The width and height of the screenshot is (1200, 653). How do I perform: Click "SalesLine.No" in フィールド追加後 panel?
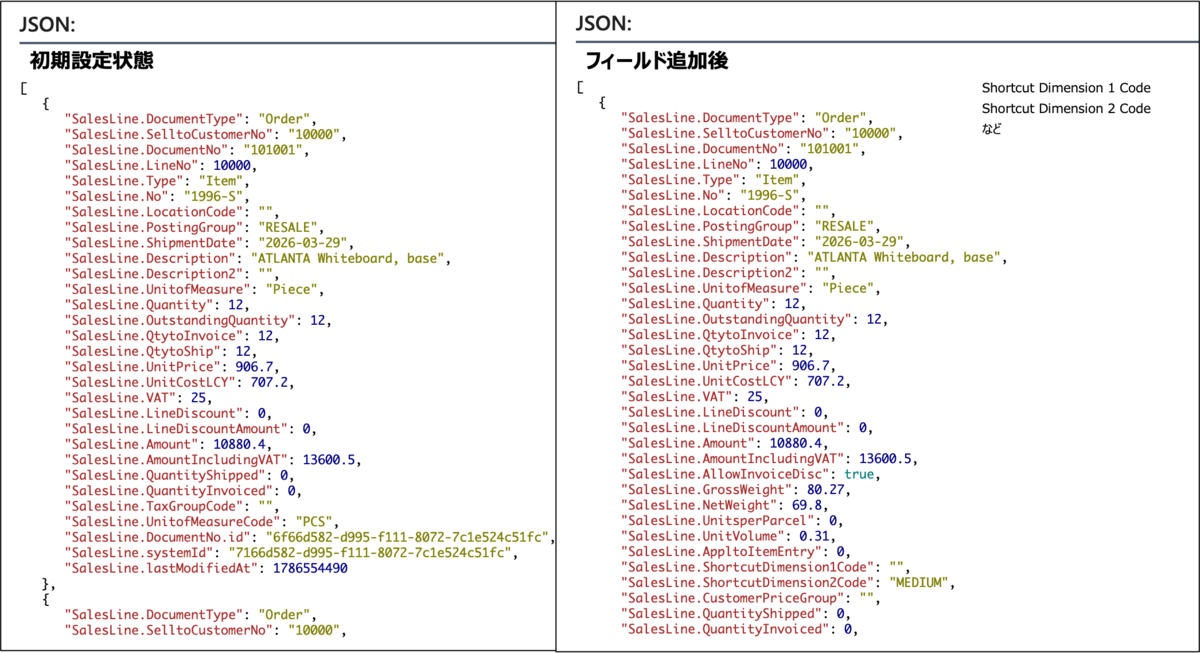671,195
